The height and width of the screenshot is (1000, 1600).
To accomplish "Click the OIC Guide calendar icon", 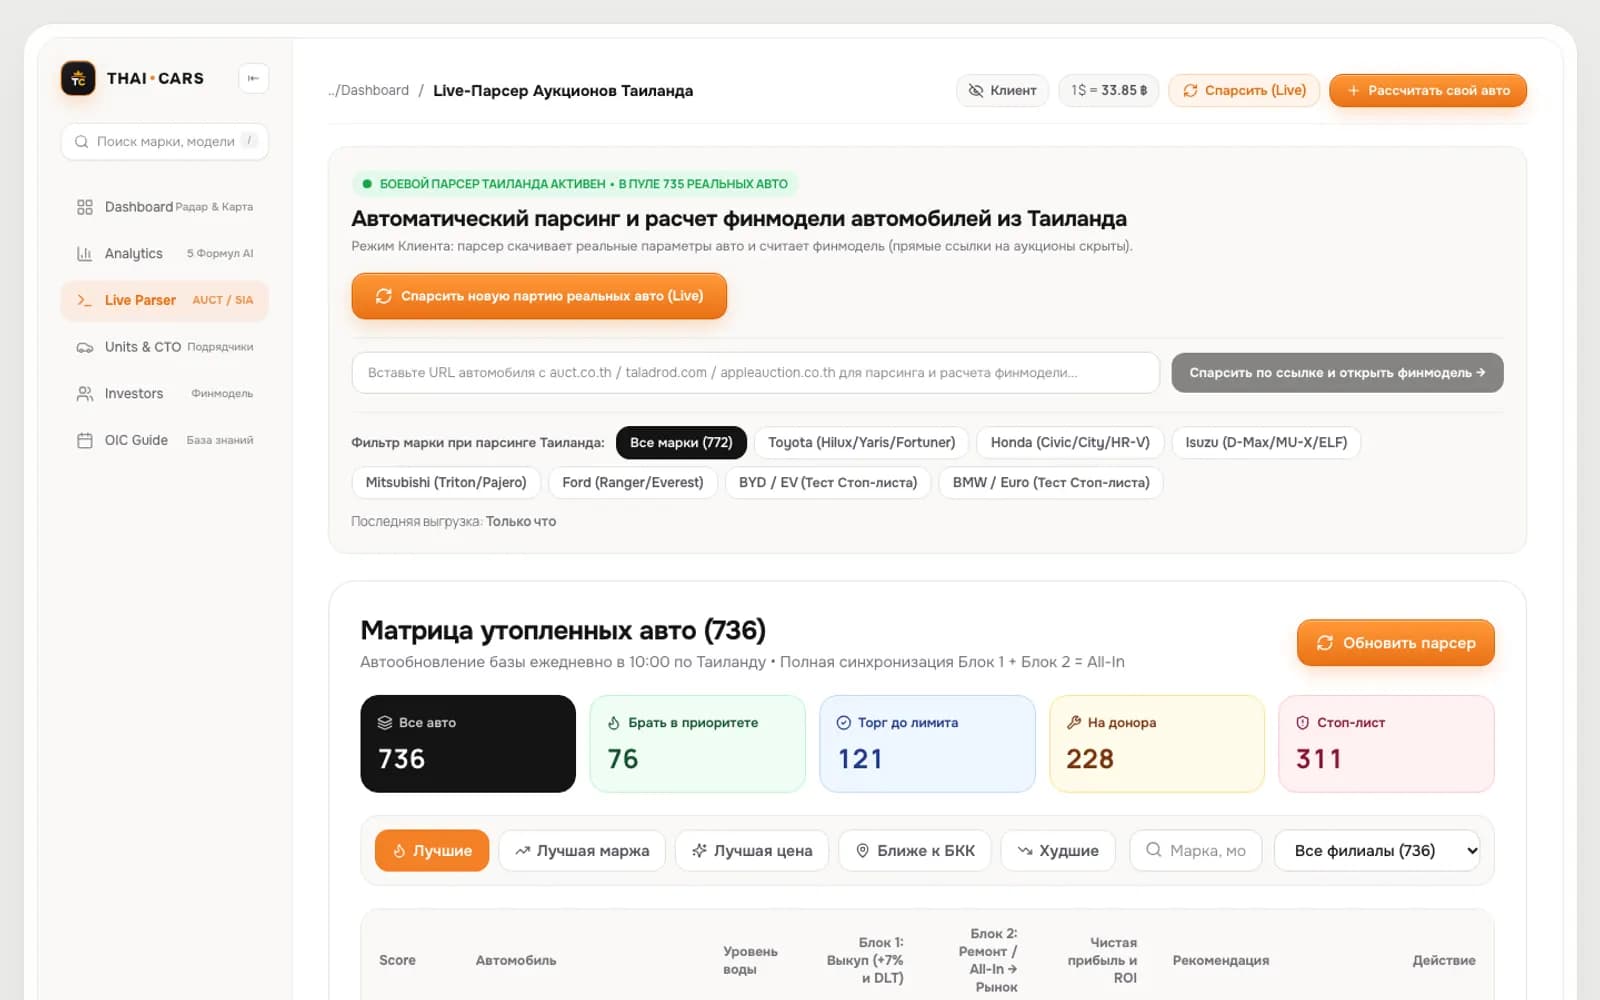I will tap(85, 440).
